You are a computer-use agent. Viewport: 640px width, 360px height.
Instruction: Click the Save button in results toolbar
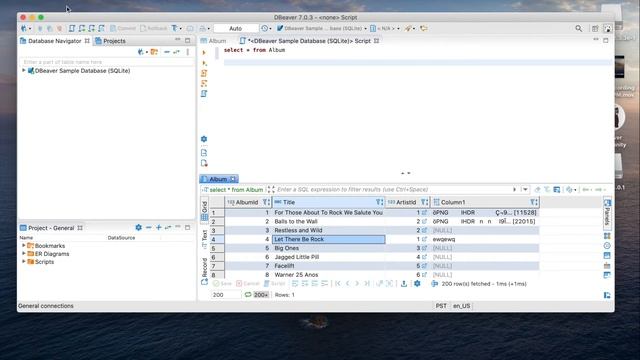222,284
